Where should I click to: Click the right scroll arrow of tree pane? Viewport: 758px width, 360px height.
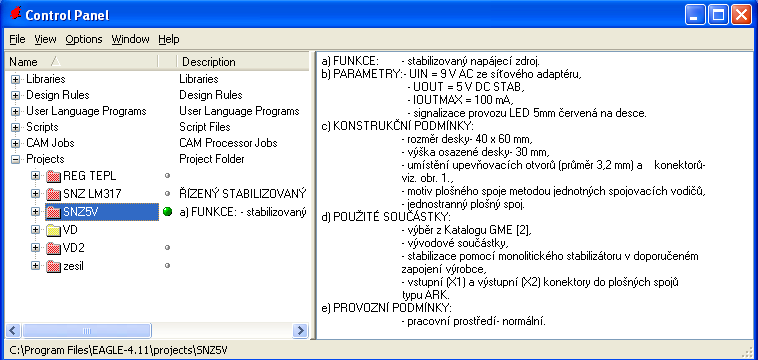(300, 331)
